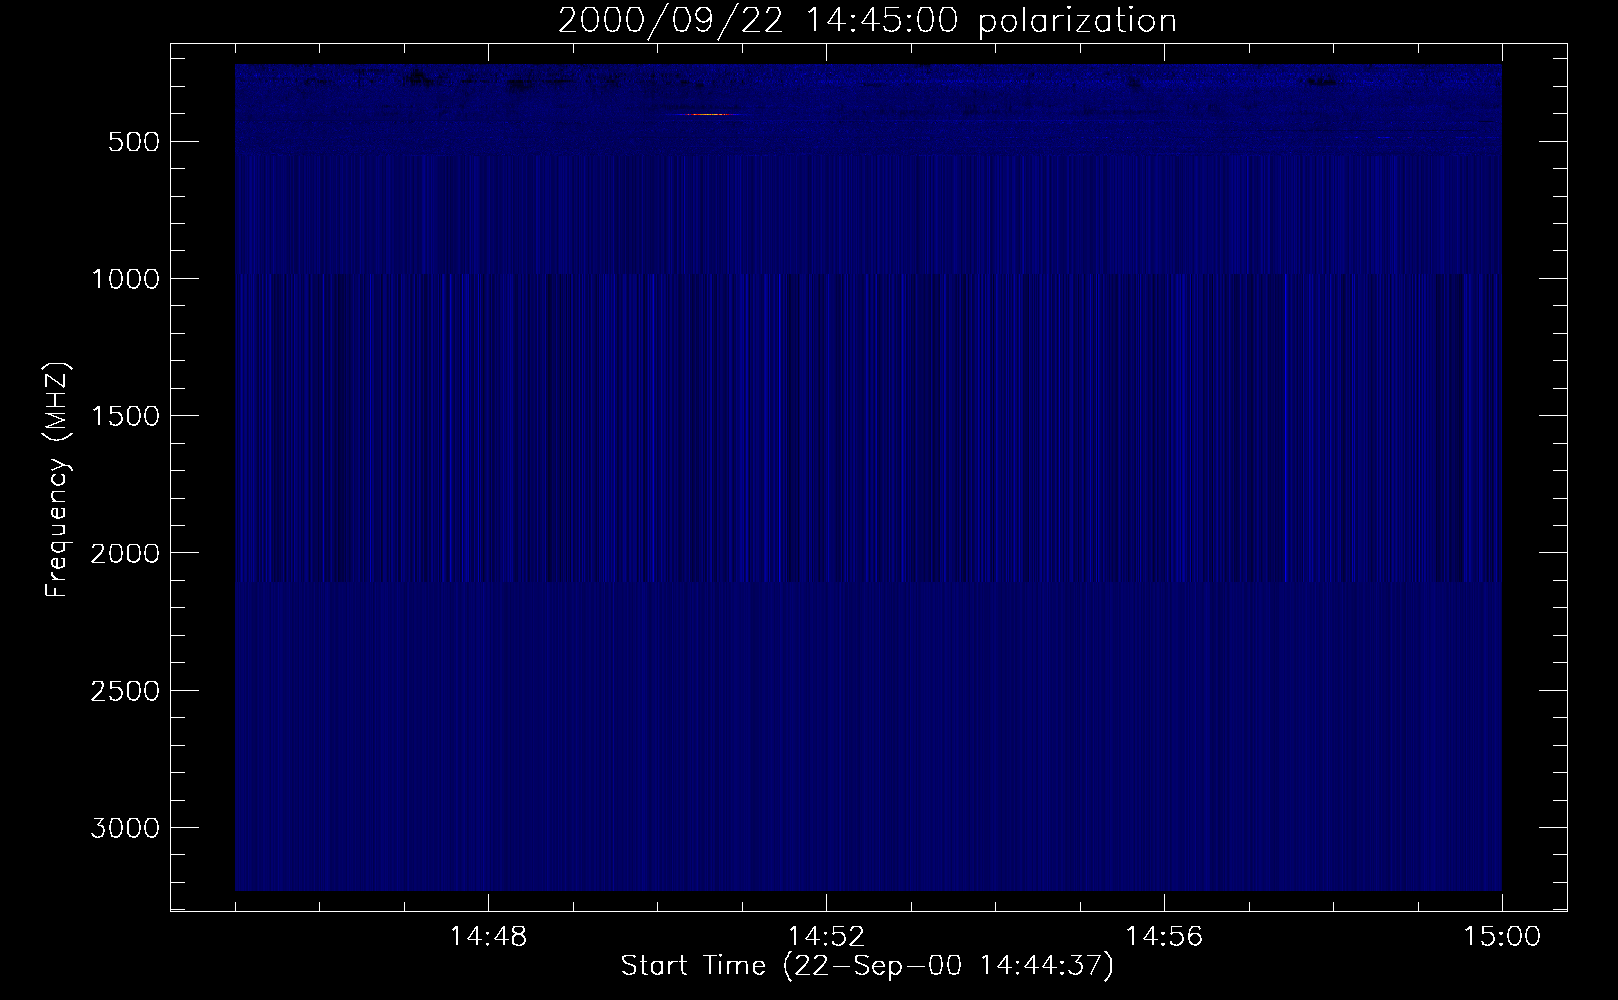Select the 2000/09/22 date in the title
The height and width of the screenshot is (1000, 1618).
pyautogui.click(x=669, y=21)
